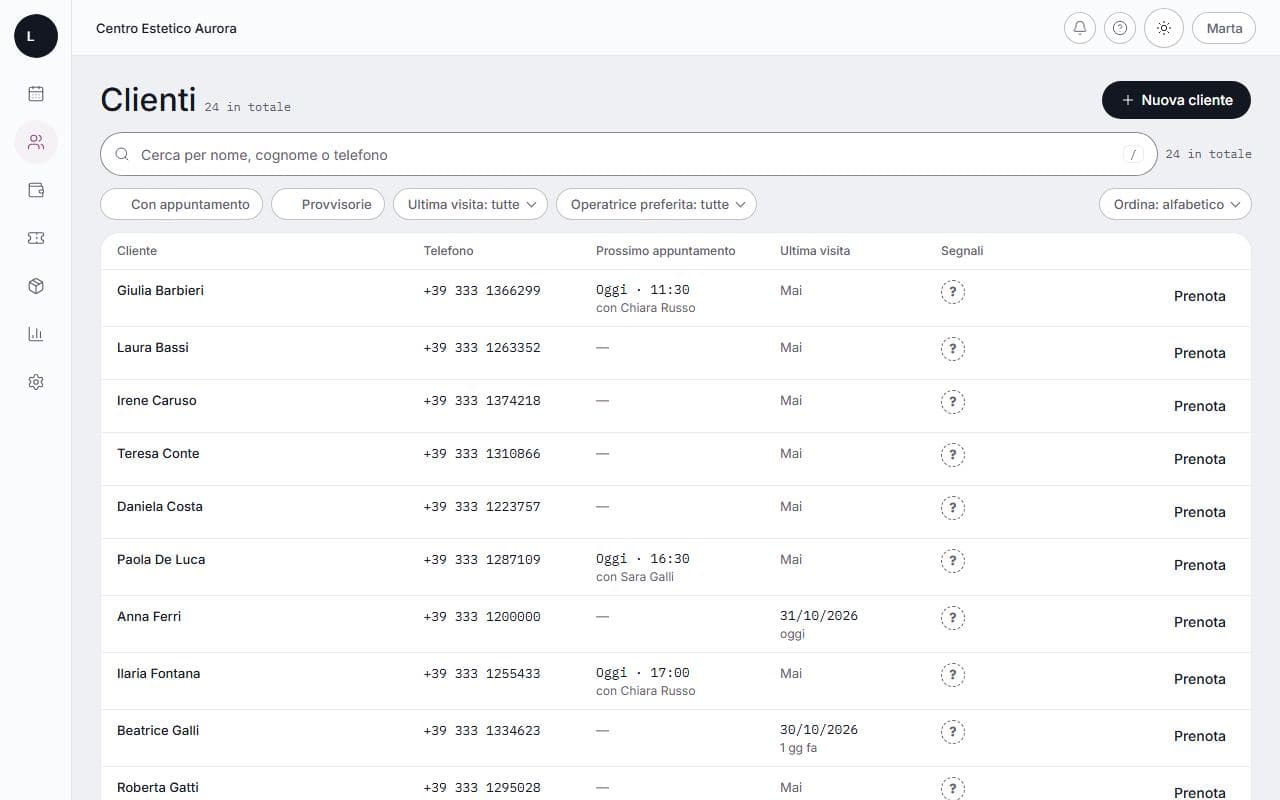Open client Roberta Gatti
The image size is (1280, 800).
coord(158,787)
